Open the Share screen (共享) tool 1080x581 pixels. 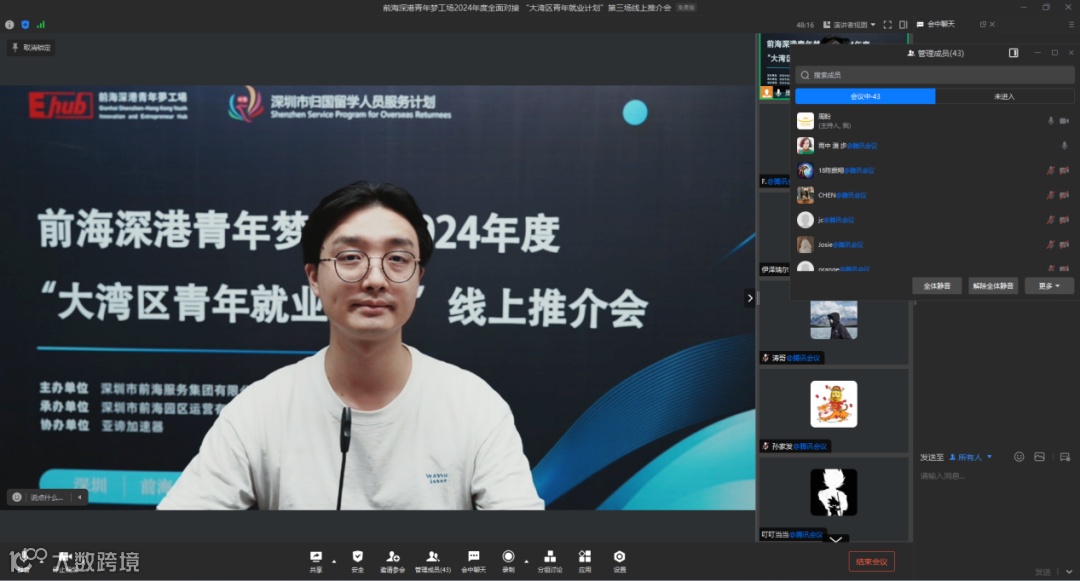pos(315,561)
